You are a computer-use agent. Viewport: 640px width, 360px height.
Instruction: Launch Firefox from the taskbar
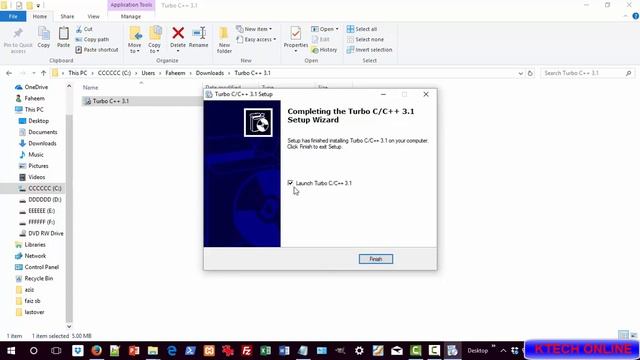96,351
